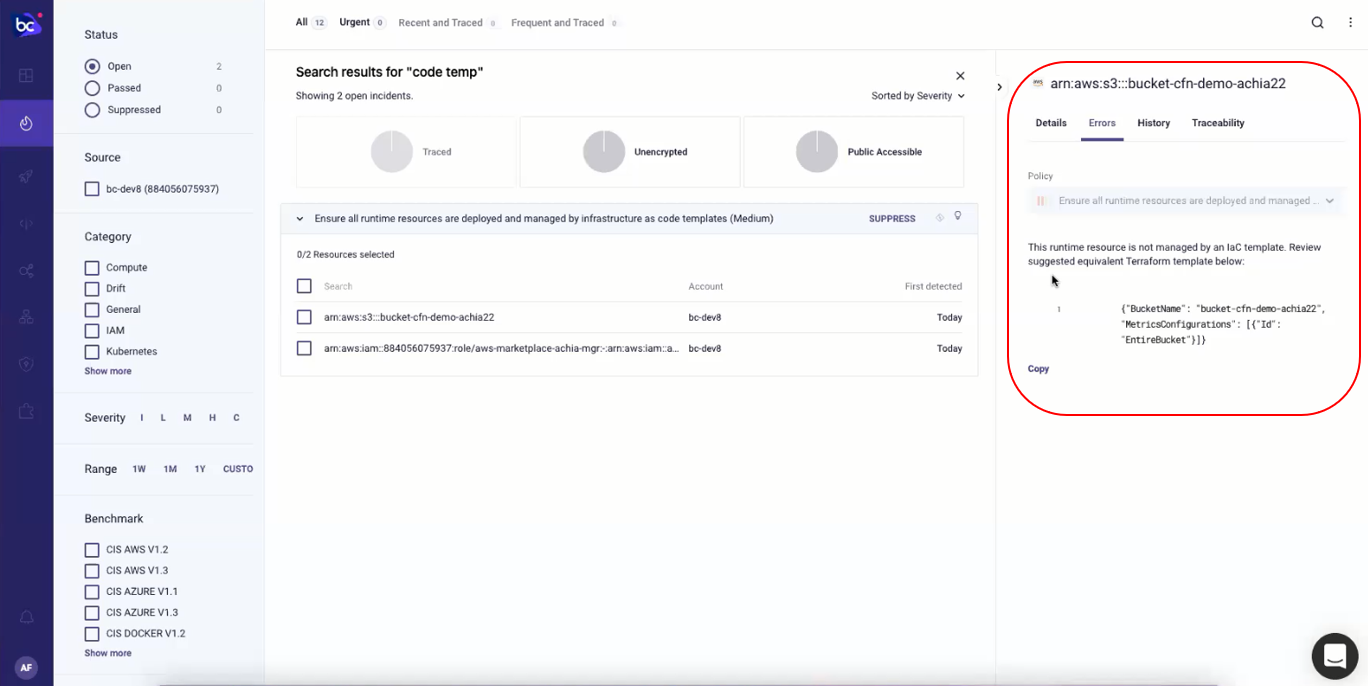The height and width of the screenshot is (687, 1368).
Task: Click the lightbulb guideline icon beside SUPPRESS
Action: [x=958, y=217]
